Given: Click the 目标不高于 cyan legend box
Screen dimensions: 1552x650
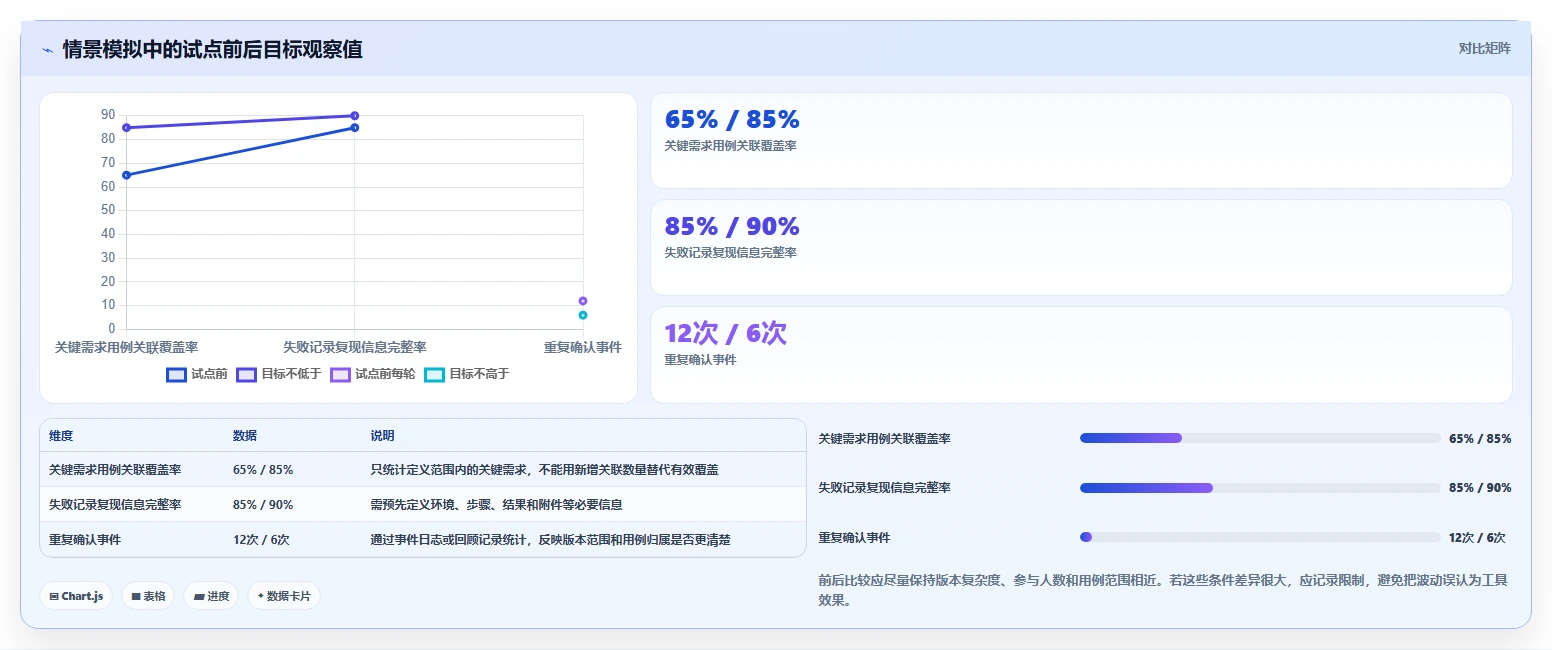Looking at the screenshot, I should [434, 375].
